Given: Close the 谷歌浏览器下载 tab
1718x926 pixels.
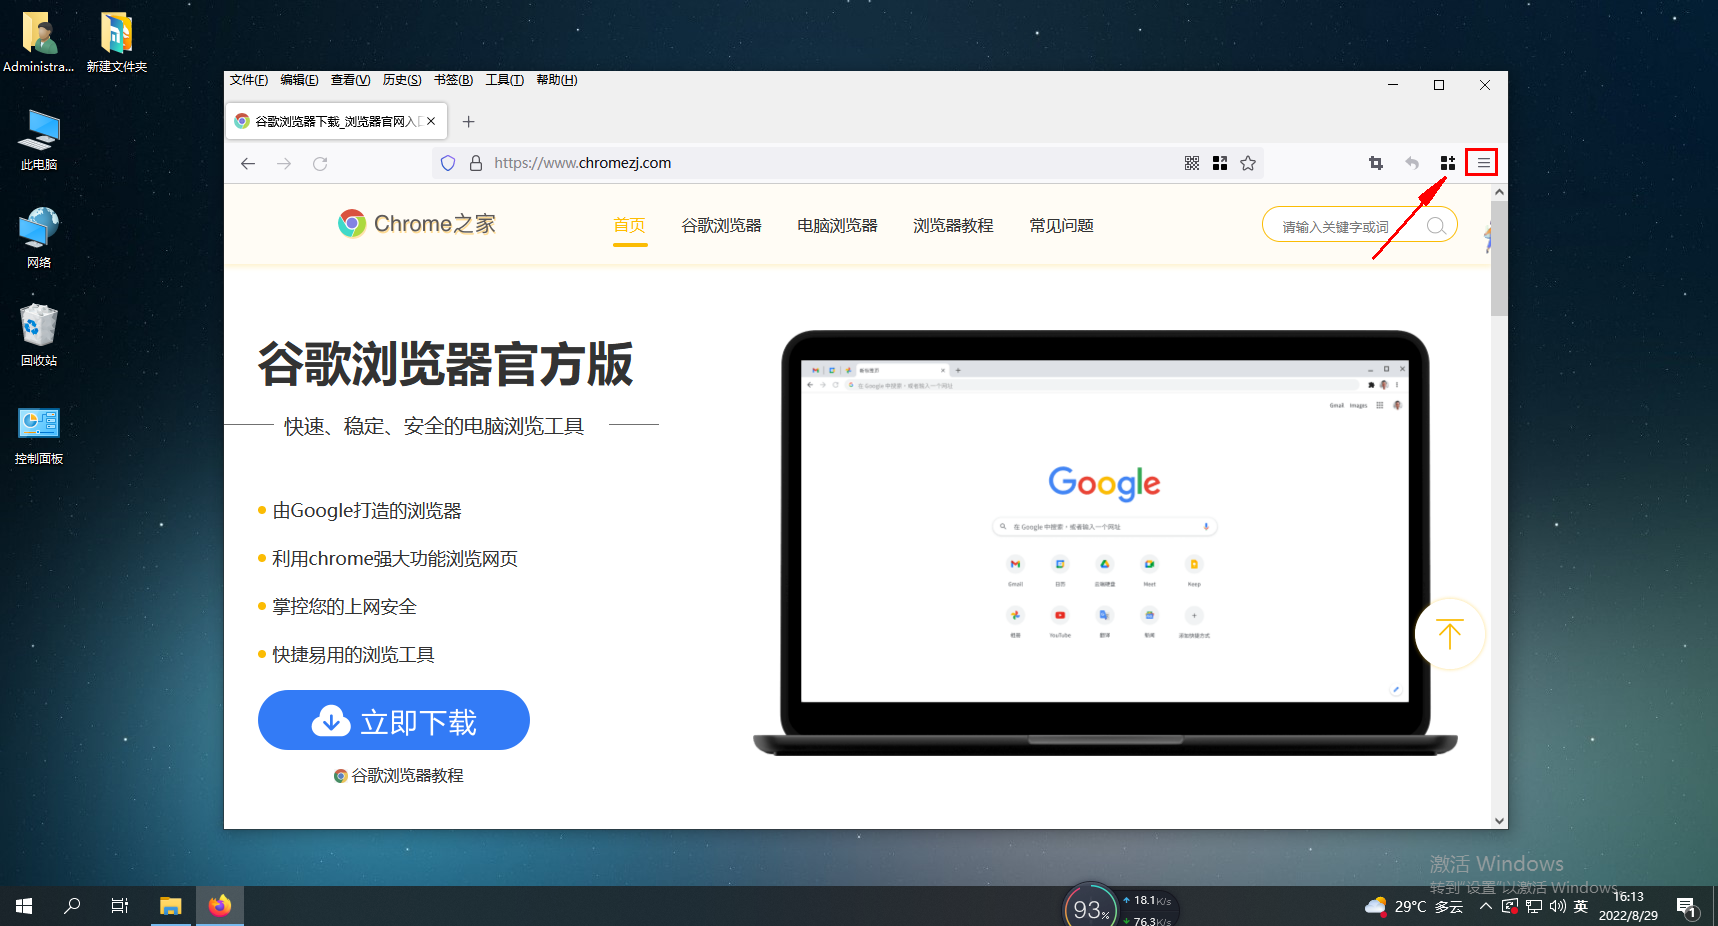Looking at the screenshot, I should [431, 121].
